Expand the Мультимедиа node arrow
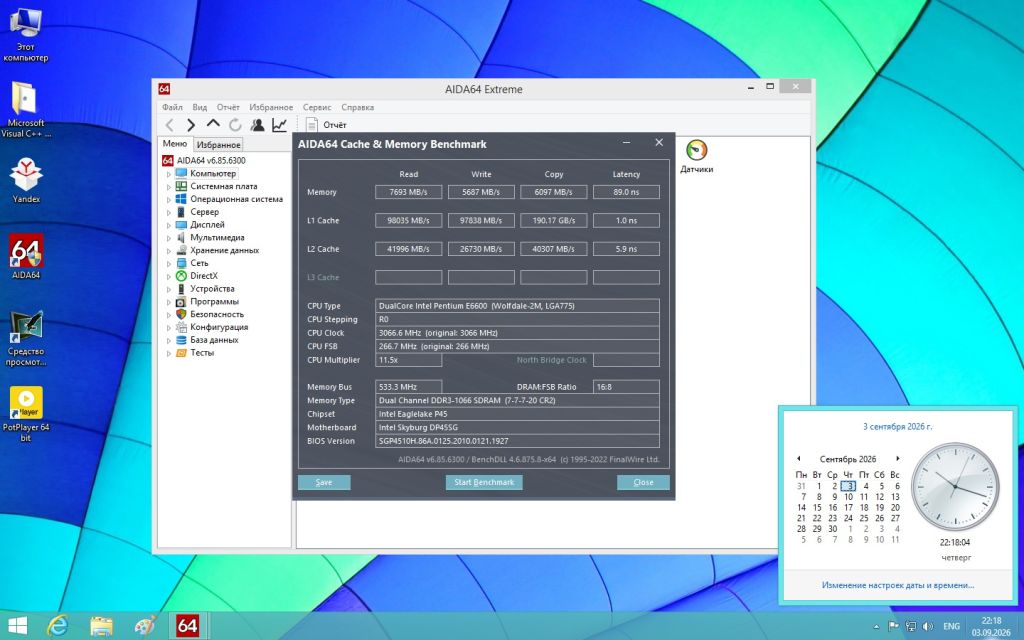1024x640 pixels. click(168, 238)
